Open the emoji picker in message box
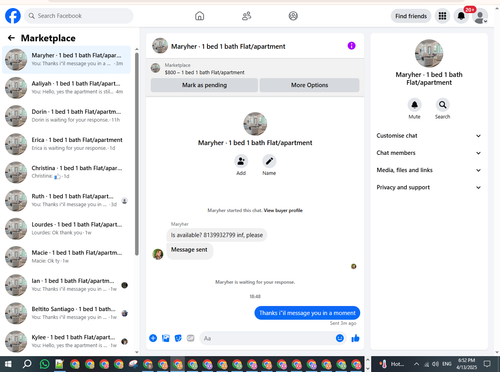500x372 pixels. pyautogui.click(x=340, y=338)
